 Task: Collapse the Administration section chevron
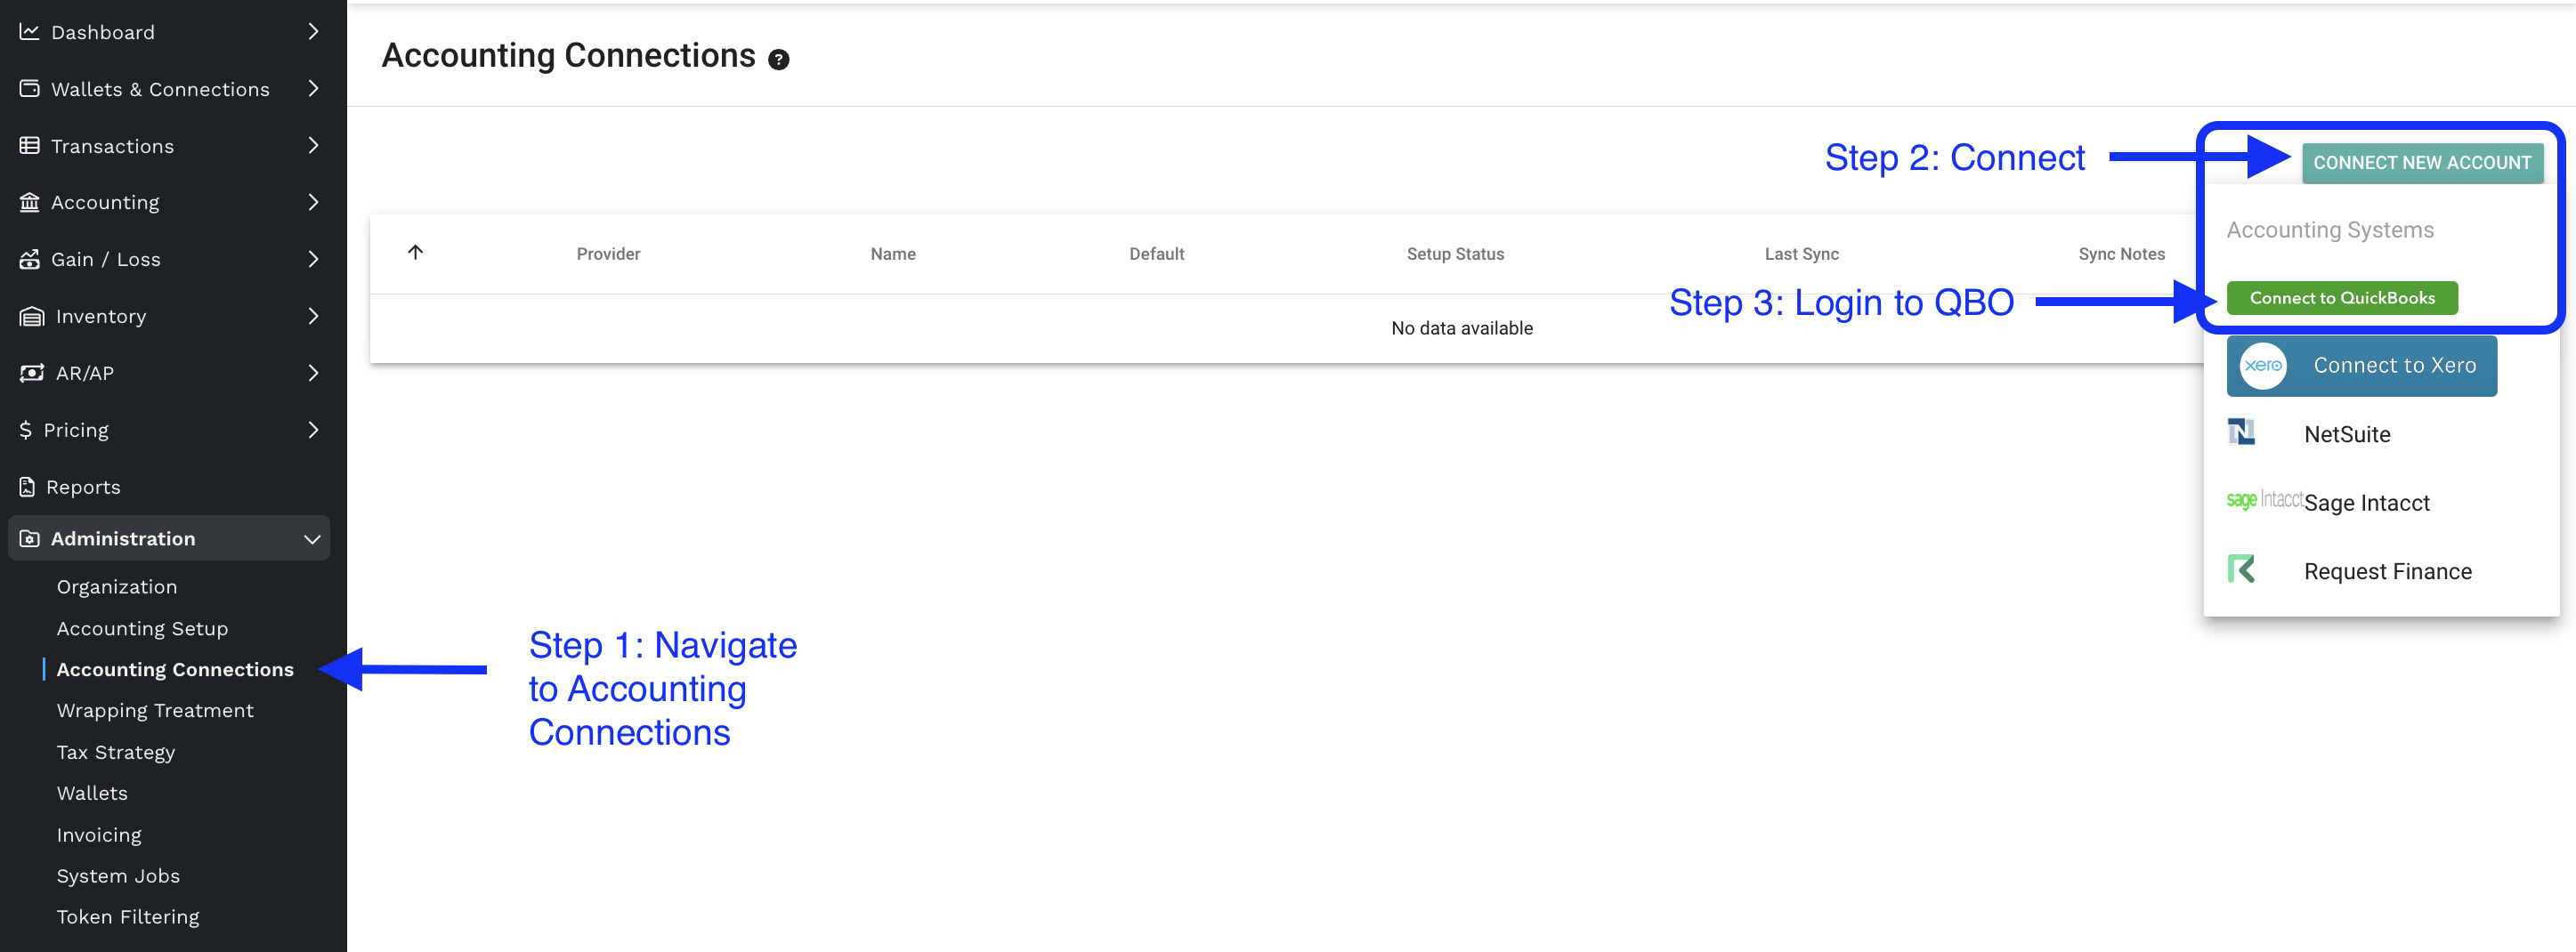pos(312,539)
